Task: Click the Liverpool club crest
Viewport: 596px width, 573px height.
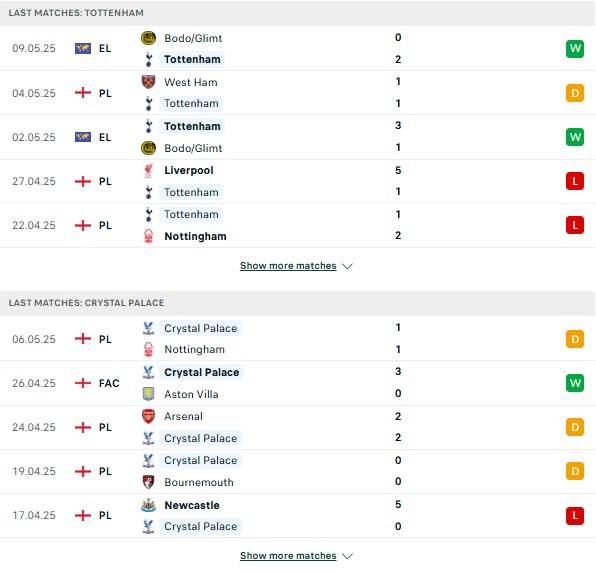Action: coord(148,170)
